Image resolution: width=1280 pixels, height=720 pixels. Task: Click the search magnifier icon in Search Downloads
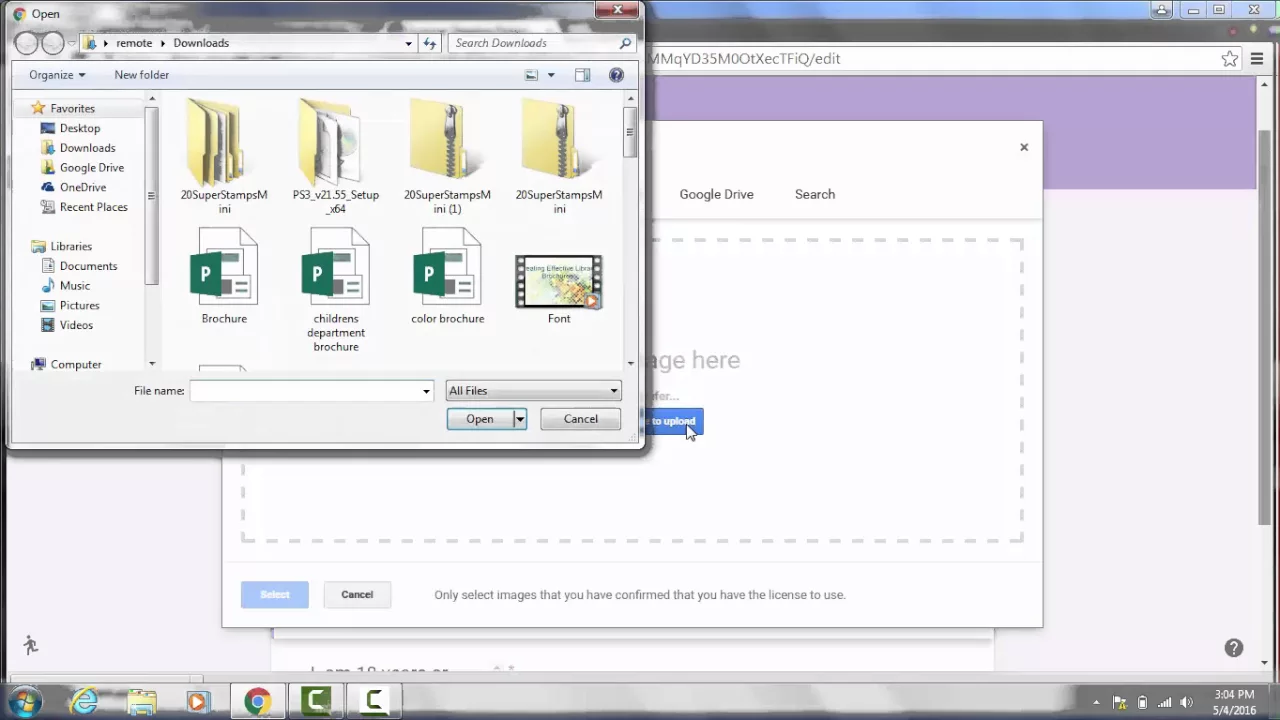click(625, 43)
